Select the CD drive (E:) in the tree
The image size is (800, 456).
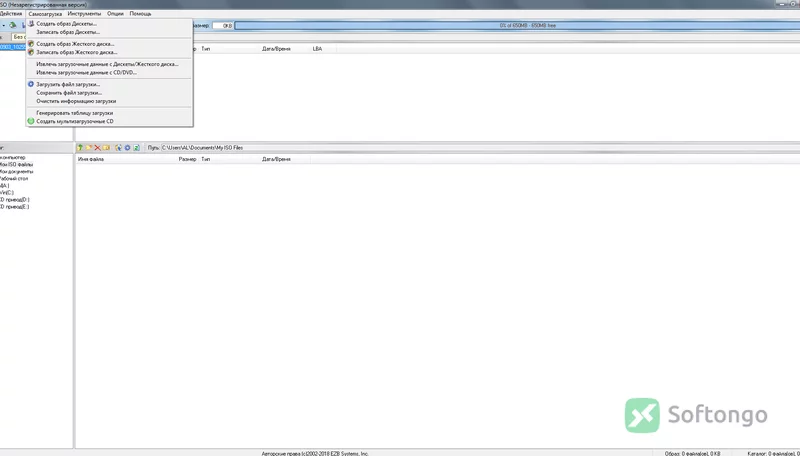[15, 207]
